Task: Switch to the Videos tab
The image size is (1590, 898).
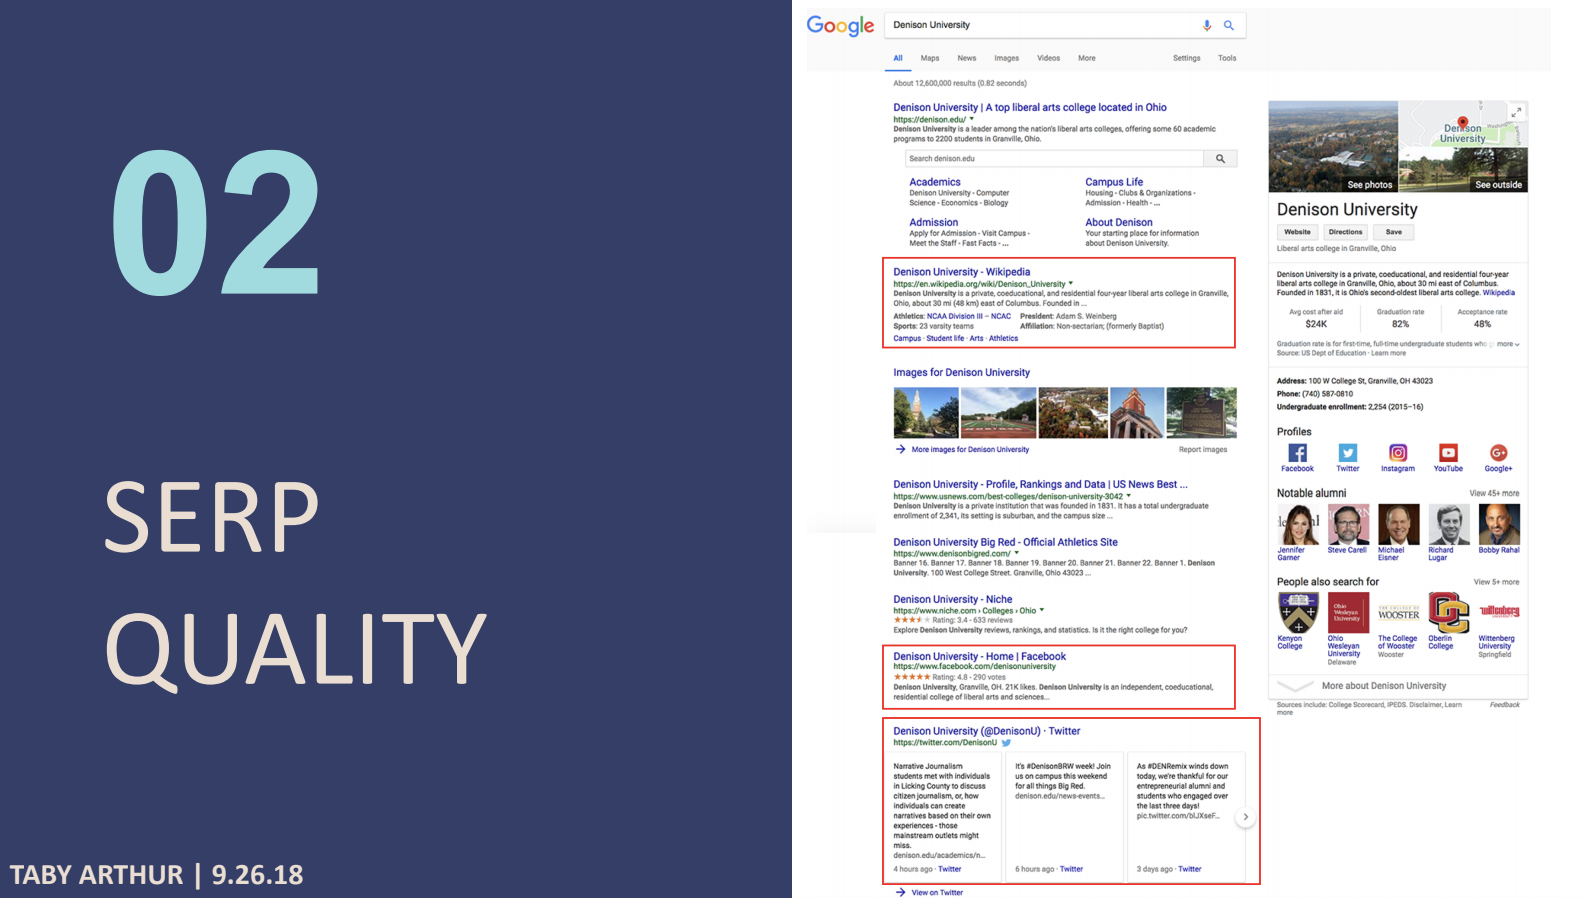Action: tap(1049, 58)
